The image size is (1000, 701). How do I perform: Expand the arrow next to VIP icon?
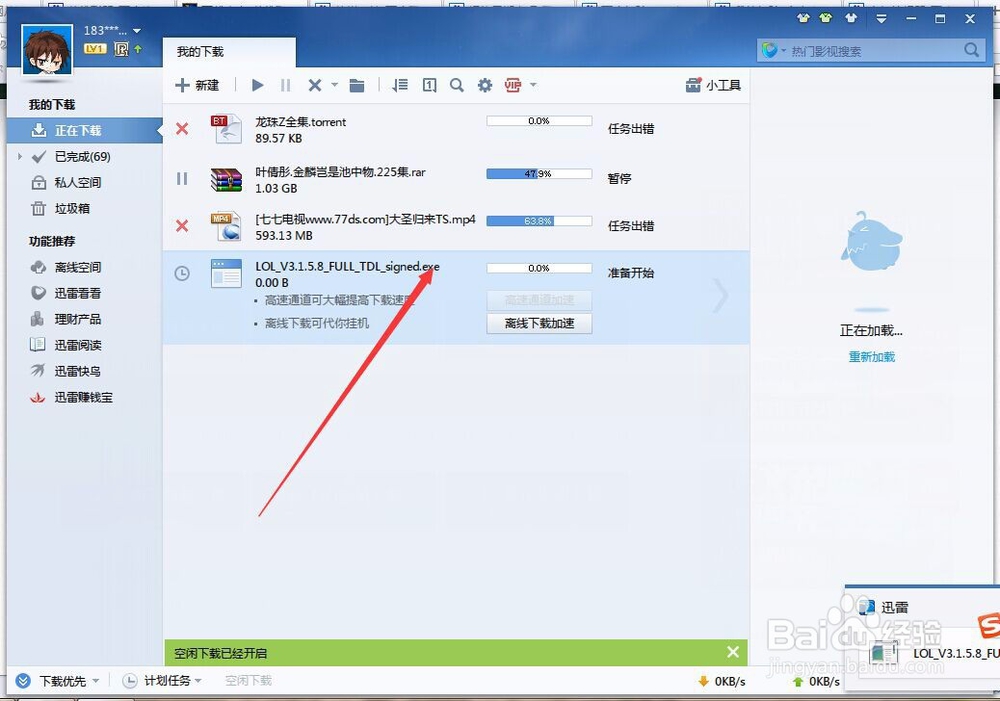coord(533,84)
